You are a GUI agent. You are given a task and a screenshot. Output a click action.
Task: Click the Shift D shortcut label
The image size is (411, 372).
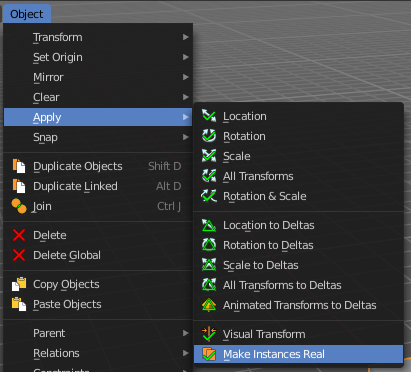click(x=165, y=166)
